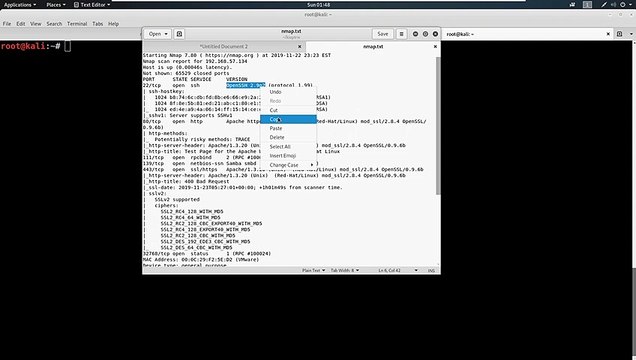The image size is (636, 360).
Task: Click the terminal window vertical scrollbar
Action: tap(634, 312)
